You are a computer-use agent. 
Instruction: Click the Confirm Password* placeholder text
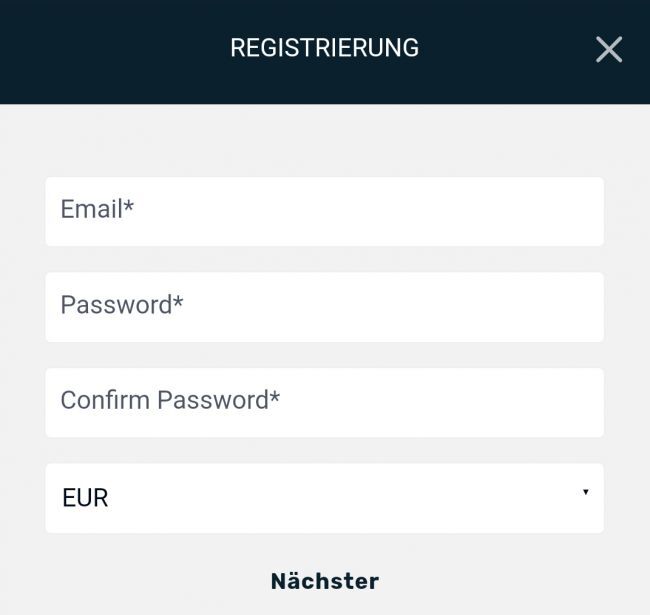point(170,400)
